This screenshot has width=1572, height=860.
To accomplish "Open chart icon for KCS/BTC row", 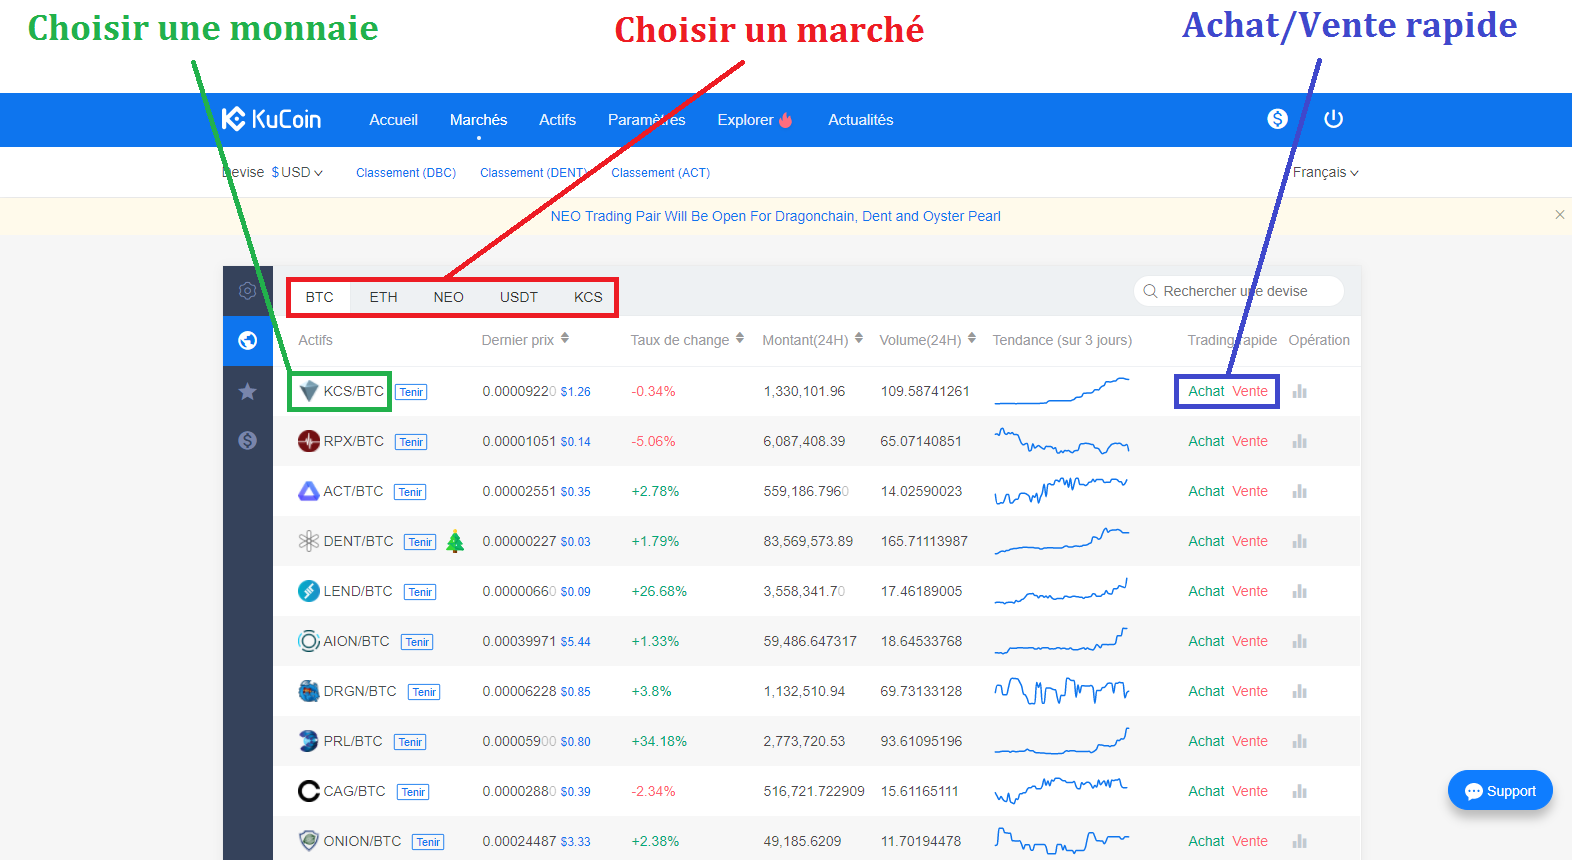I will (x=1299, y=391).
